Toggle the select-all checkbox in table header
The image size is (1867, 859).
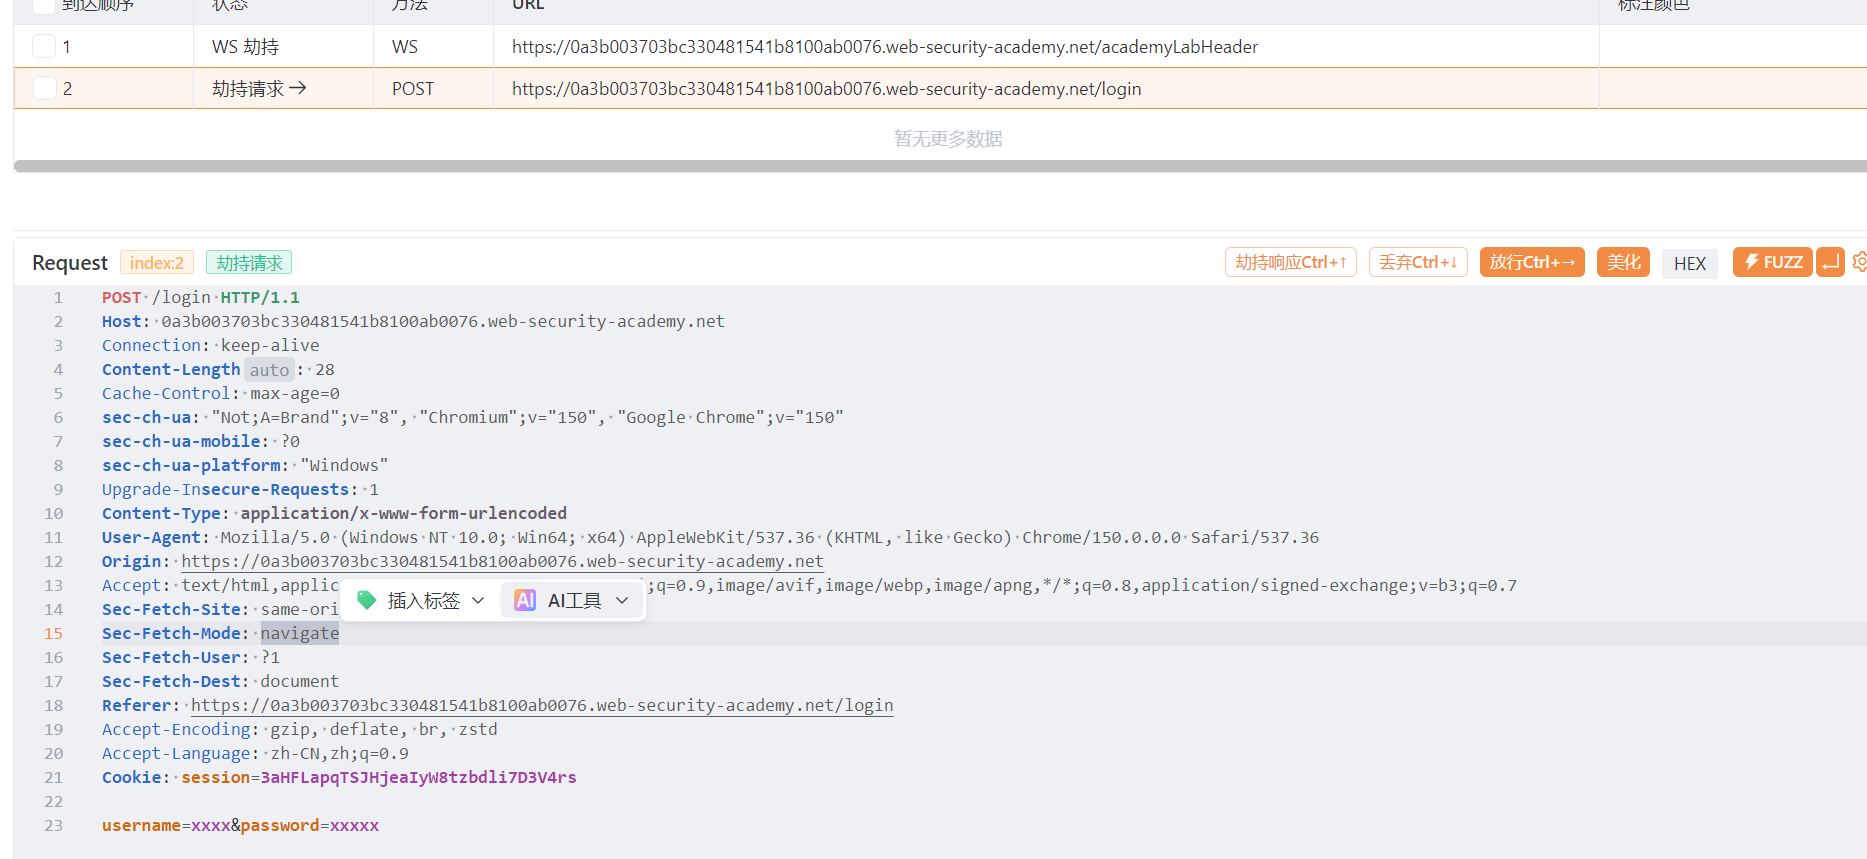44,5
